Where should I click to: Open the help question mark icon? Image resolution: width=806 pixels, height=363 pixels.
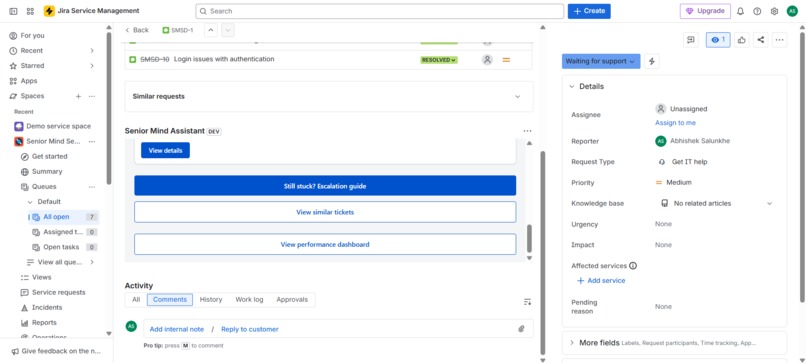[757, 11]
